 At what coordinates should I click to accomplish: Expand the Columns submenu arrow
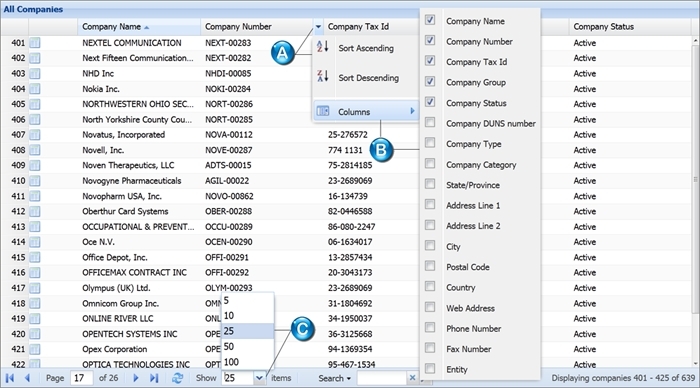click(x=412, y=111)
